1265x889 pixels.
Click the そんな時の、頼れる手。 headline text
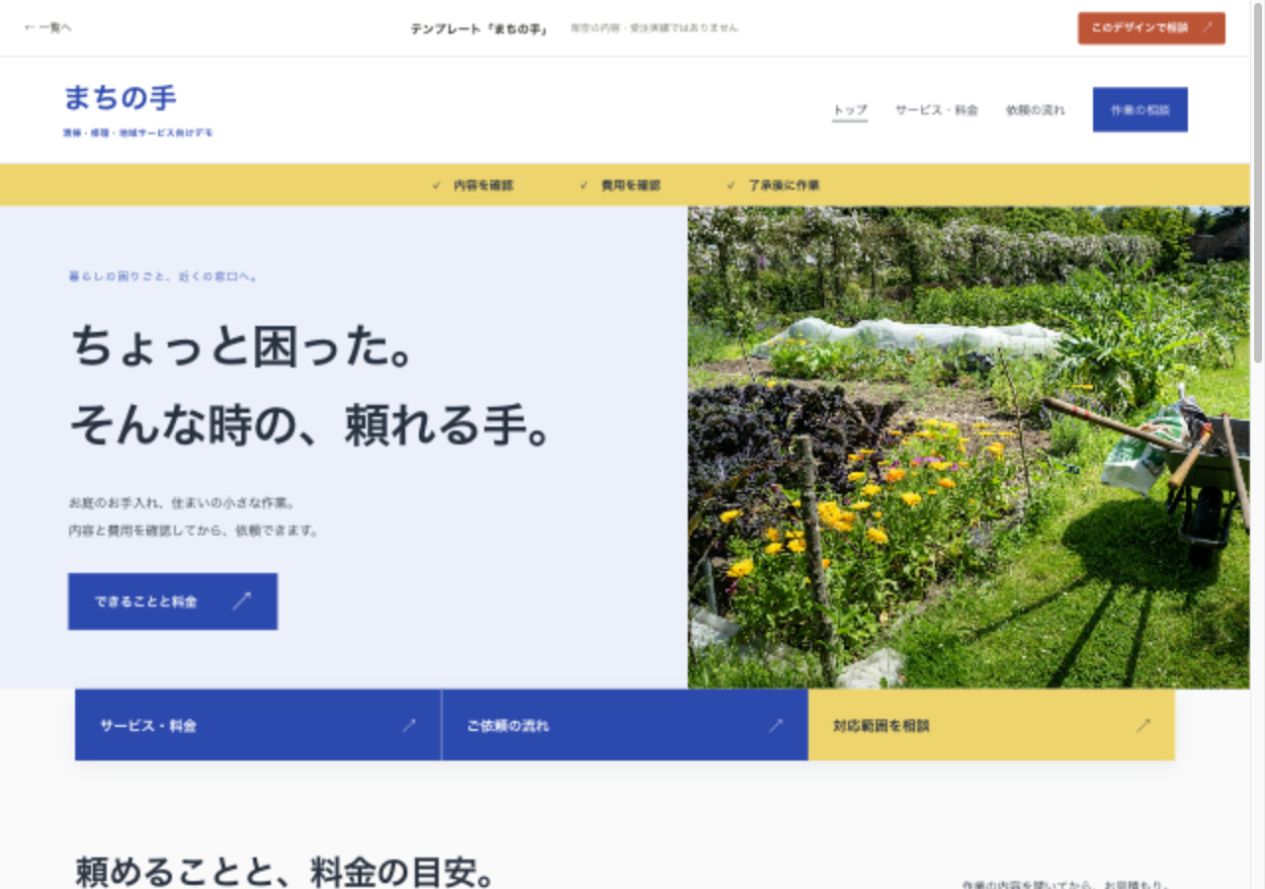311,426
